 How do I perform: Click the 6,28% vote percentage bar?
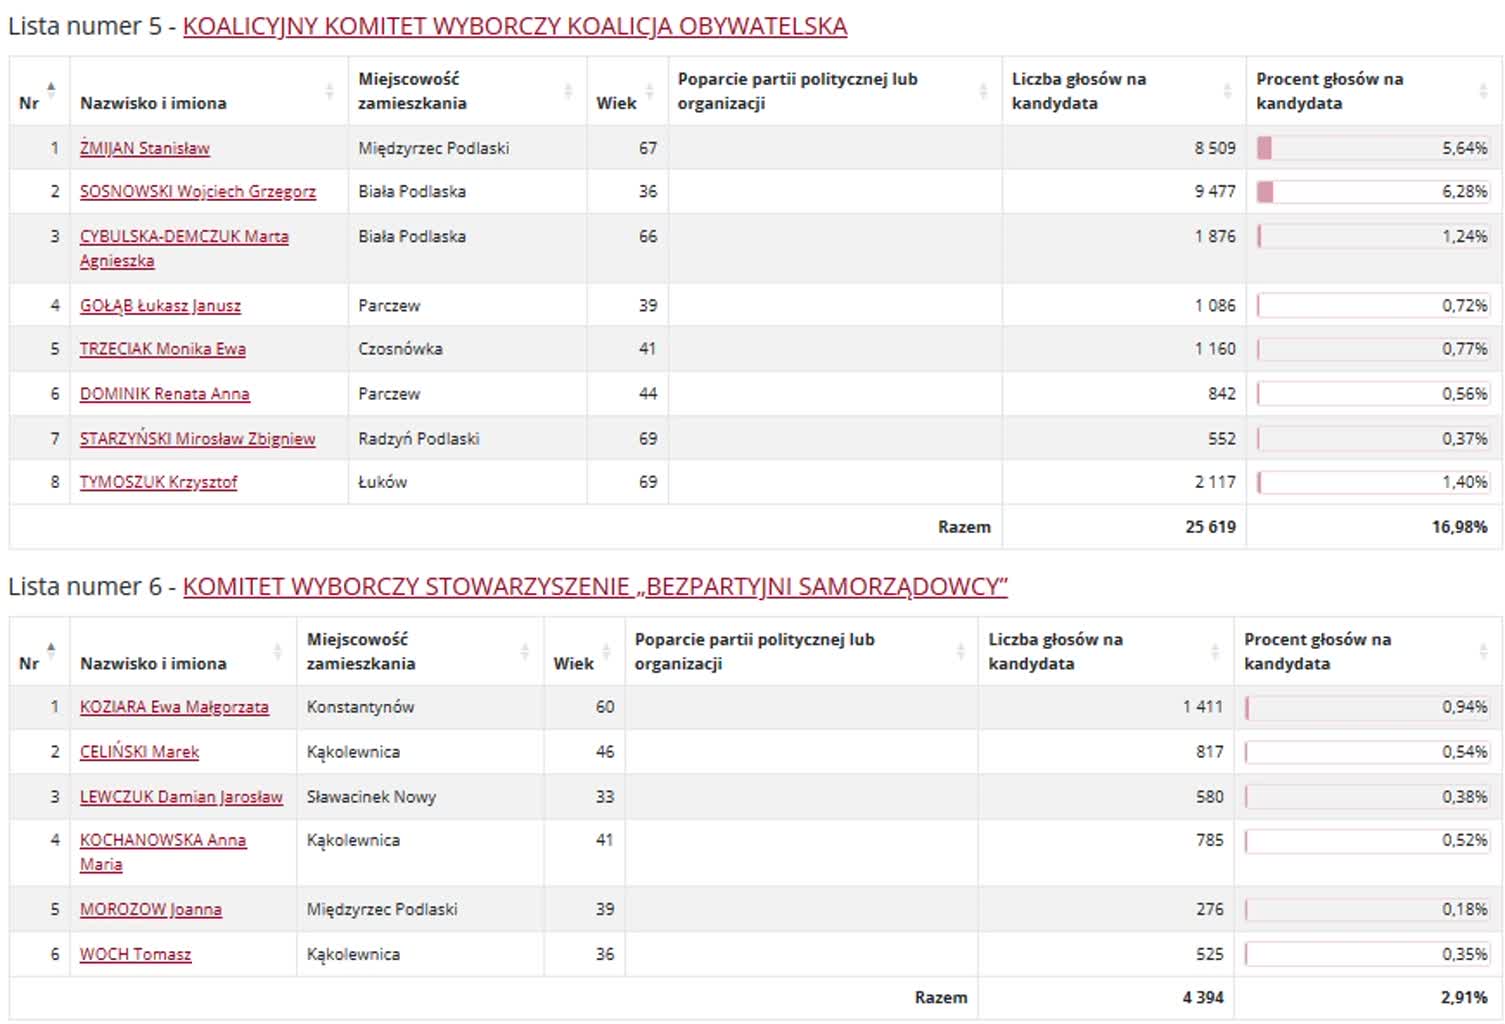point(1372,191)
